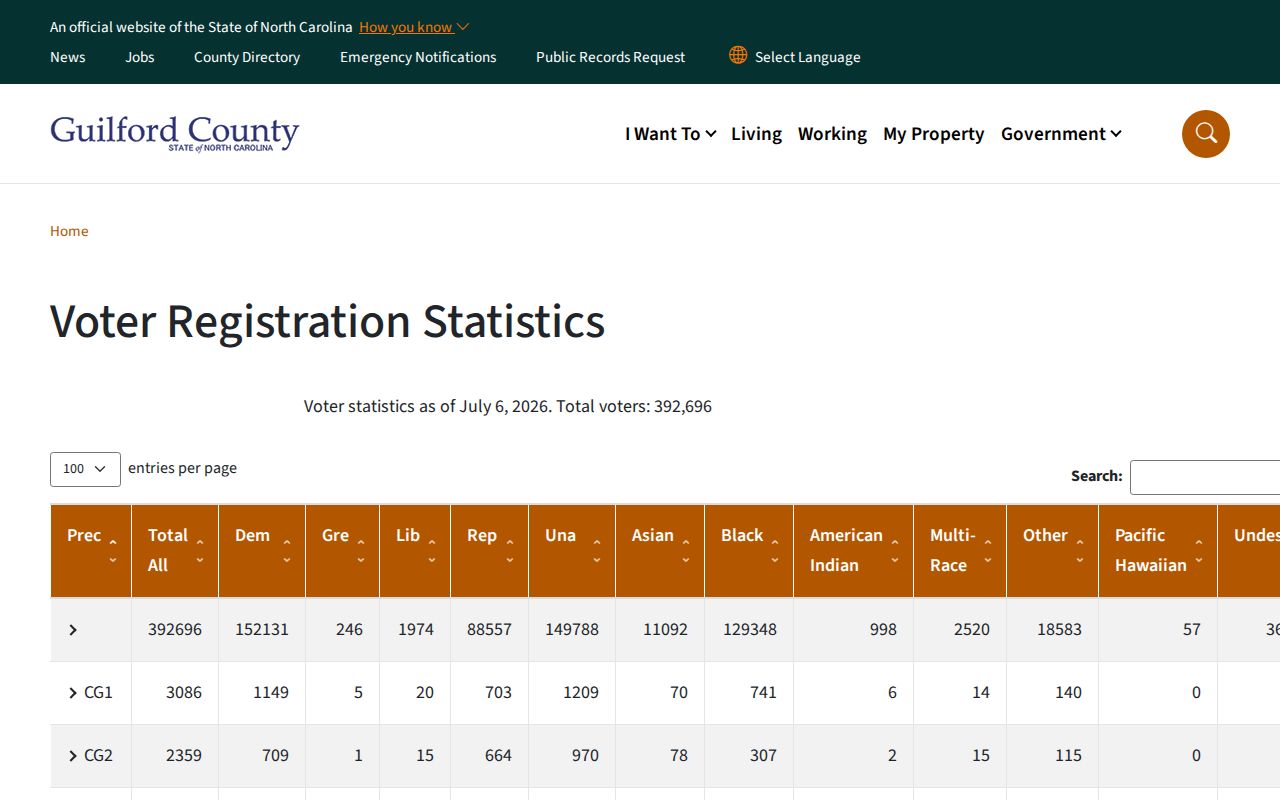
Task: Go to the Living menu item
Action: (x=756, y=134)
